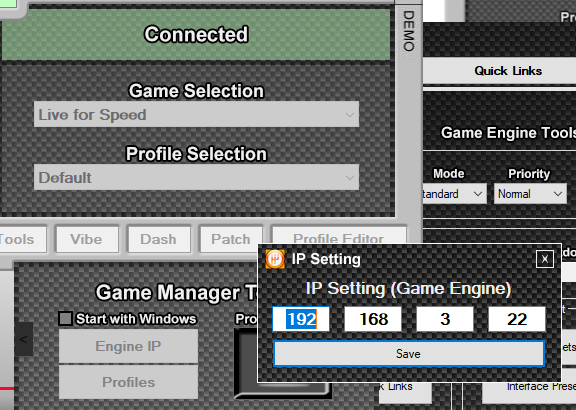
Task: Click the last IP octet field 22
Action: 517,319
